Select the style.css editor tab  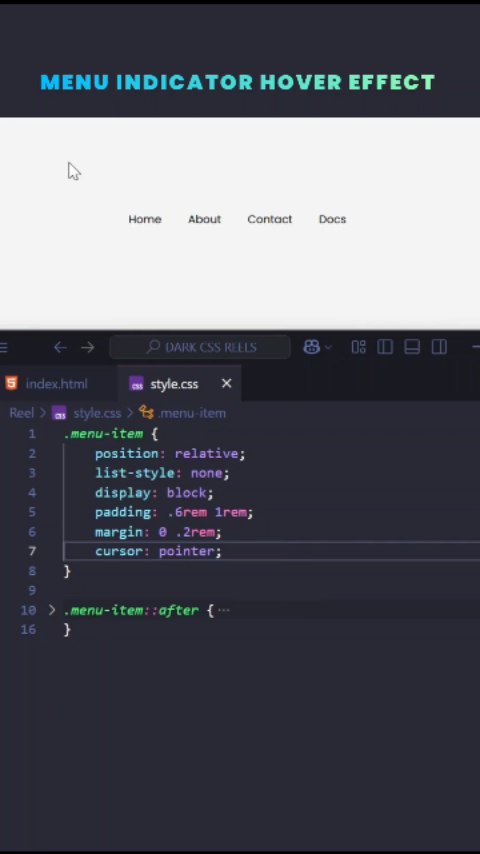tap(174, 384)
